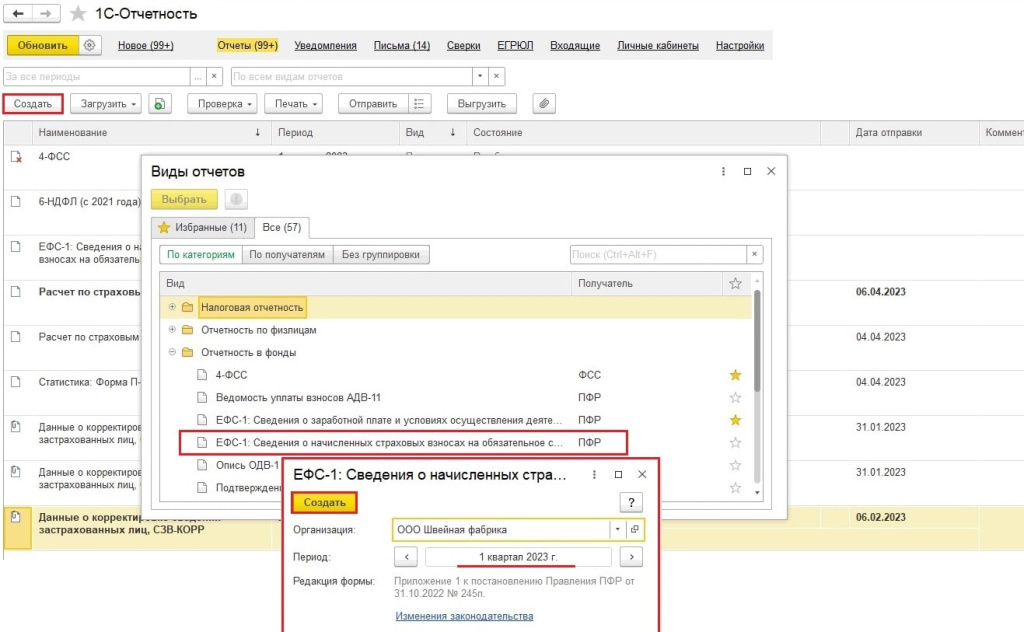Open the Письма (14) section
The image size is (1024, 632).
(x=402, y=46)
